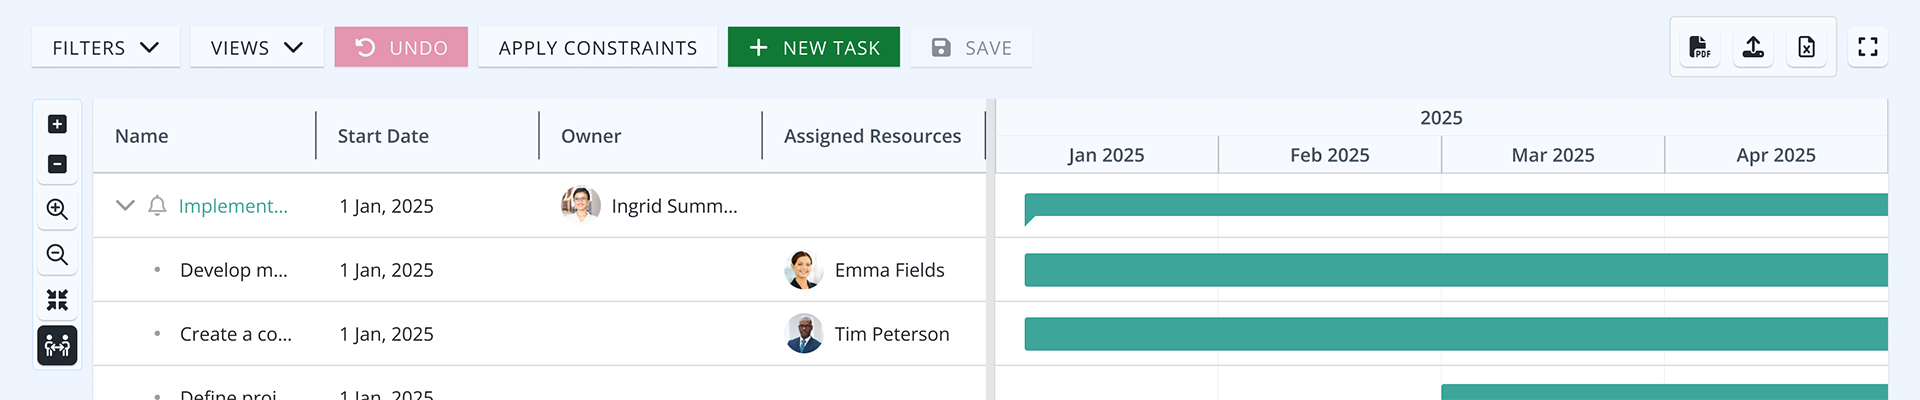Open the Views dropdown

point(257,47)
